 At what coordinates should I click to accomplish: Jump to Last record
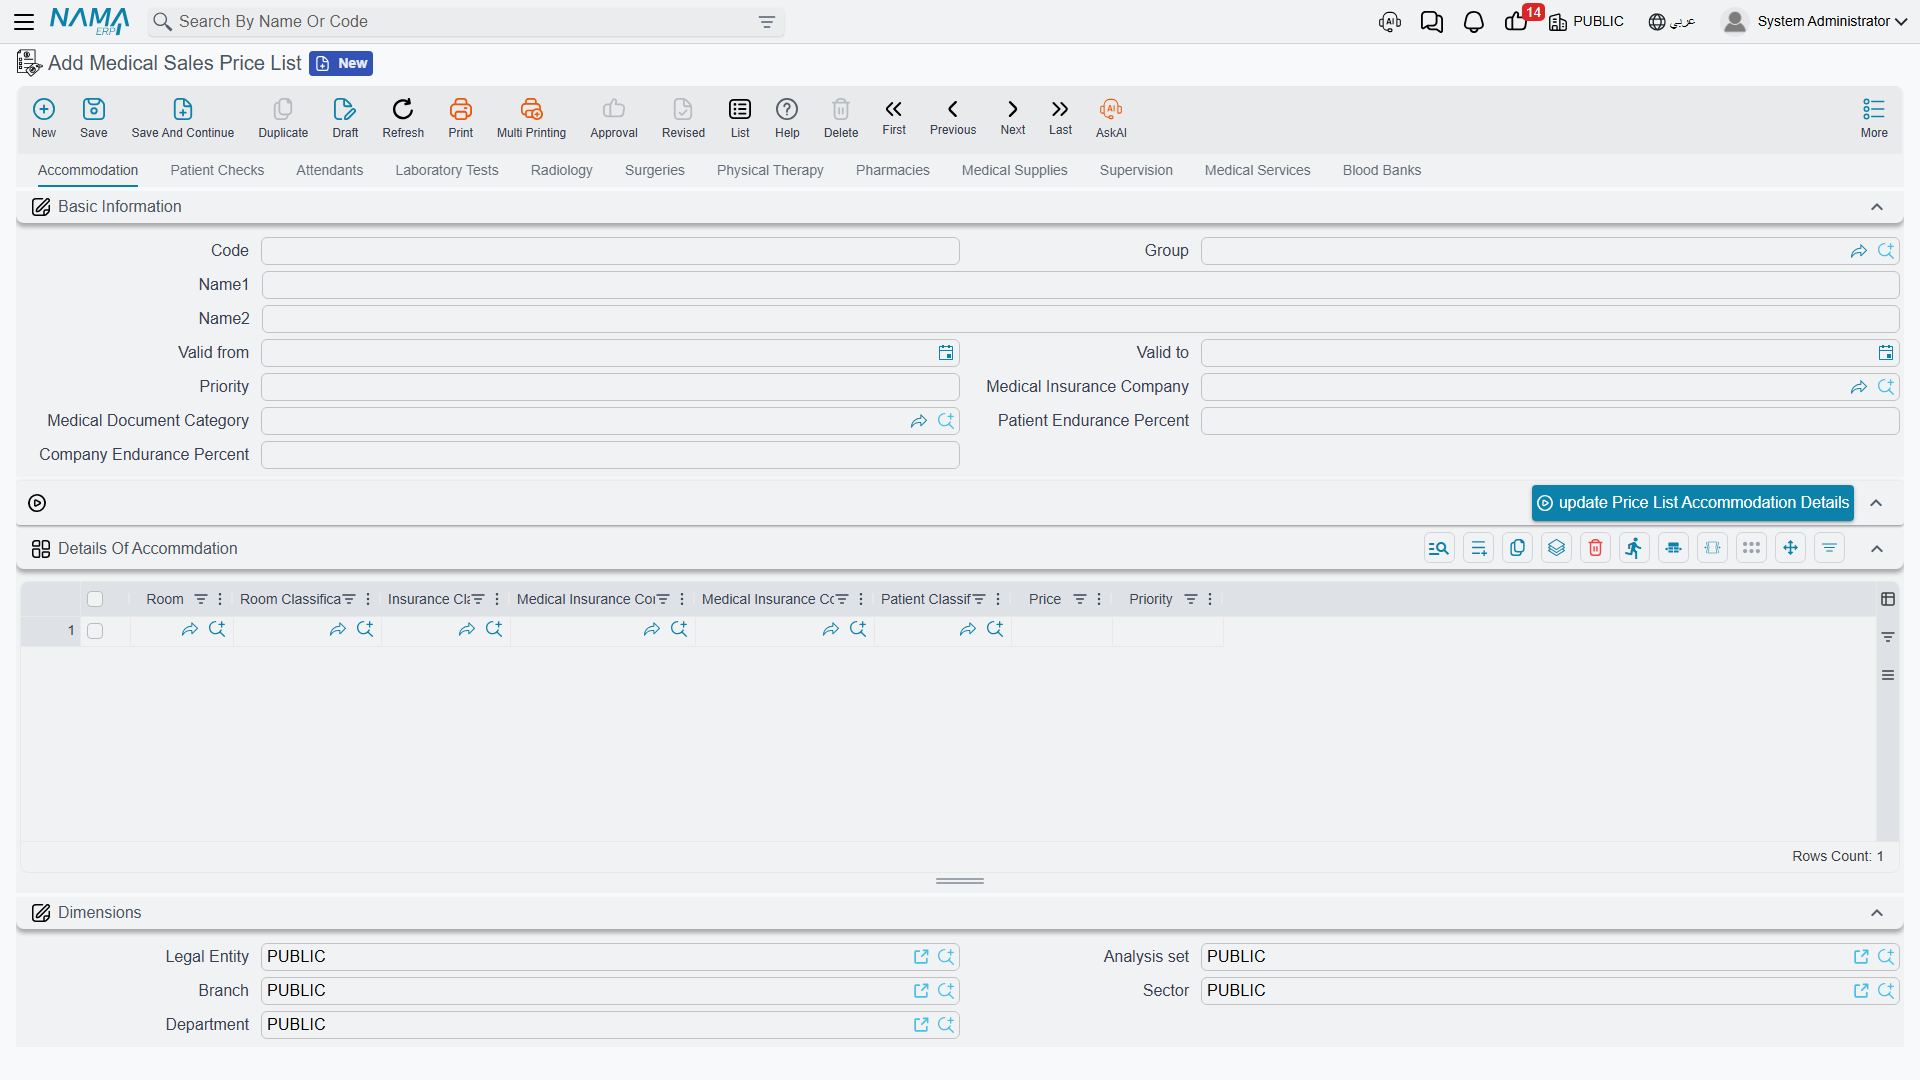1060,117
